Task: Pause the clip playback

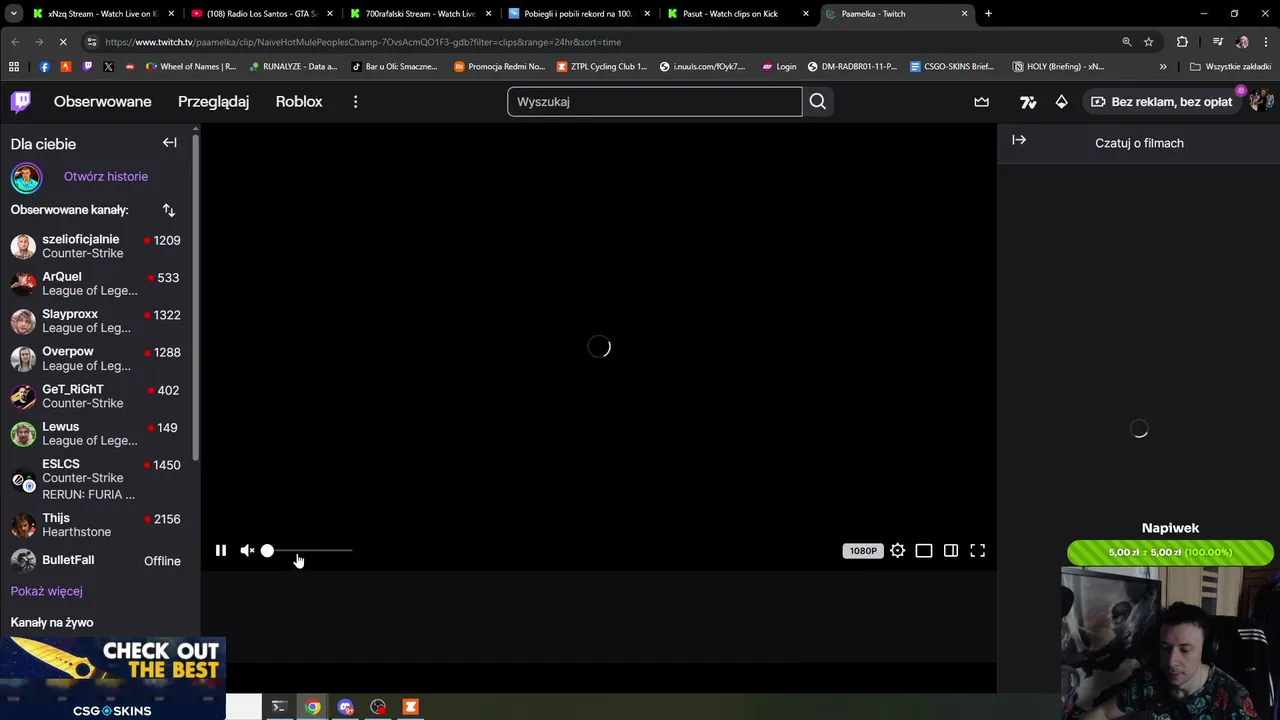Action: (221, 551)
